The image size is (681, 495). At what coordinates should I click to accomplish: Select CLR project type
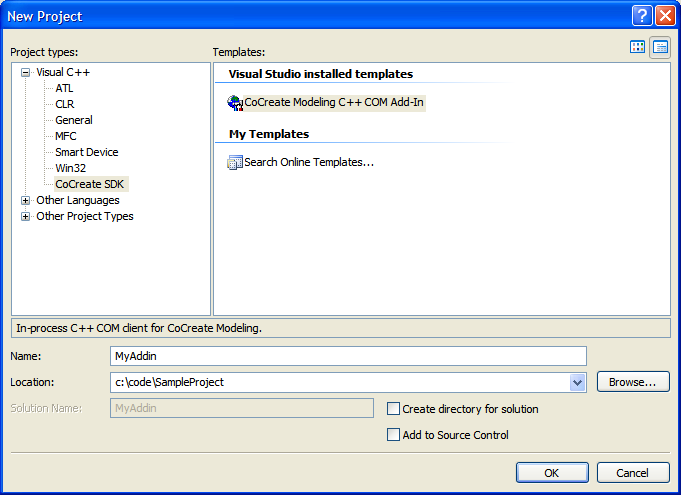(x=65, y=104)
